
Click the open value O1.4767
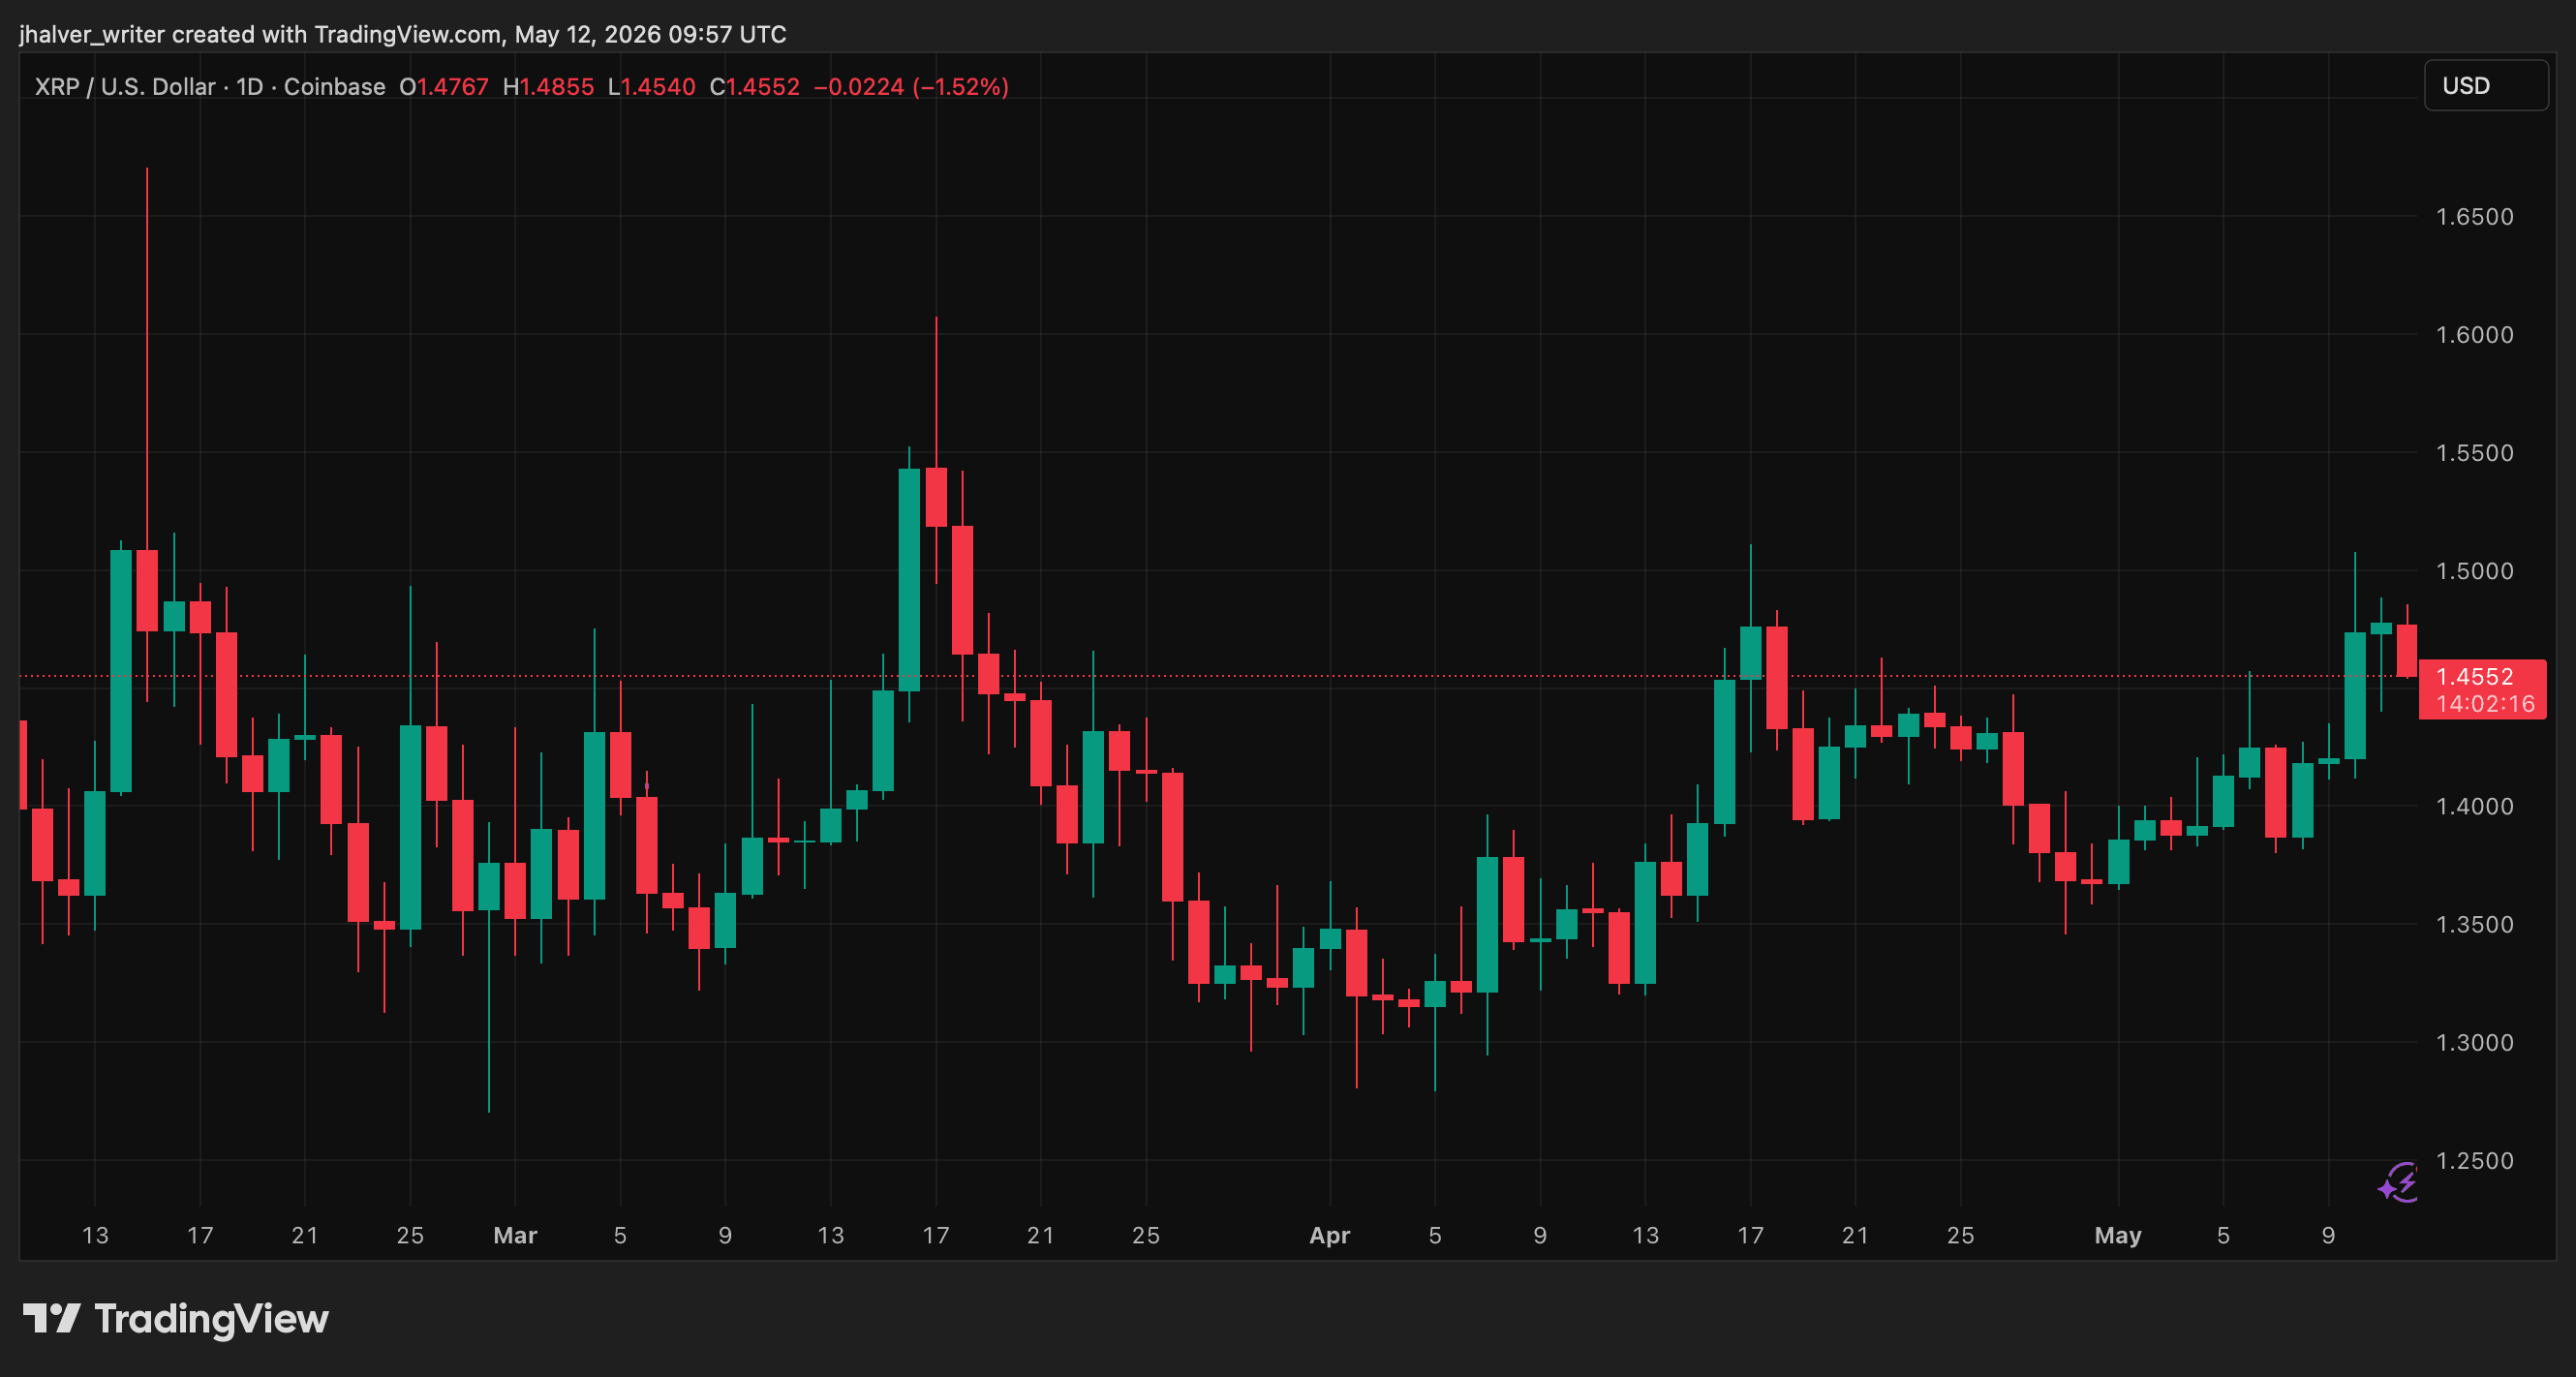click(444, 87)
